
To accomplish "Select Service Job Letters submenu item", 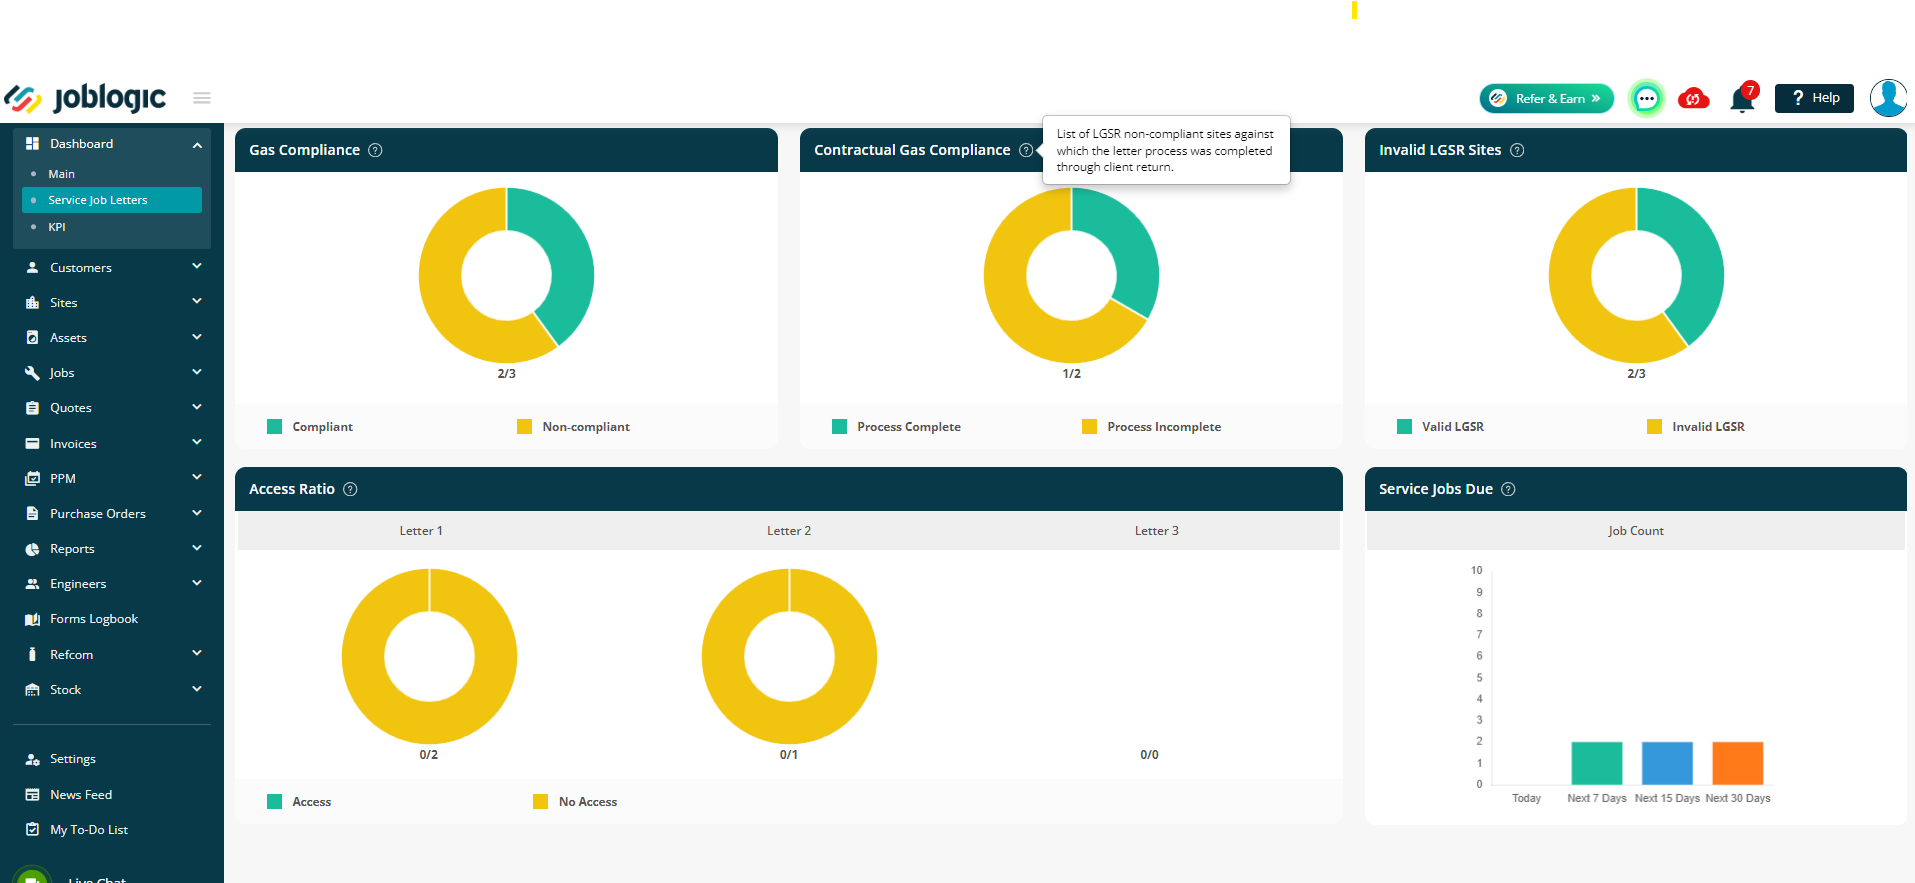I will 112,200.
